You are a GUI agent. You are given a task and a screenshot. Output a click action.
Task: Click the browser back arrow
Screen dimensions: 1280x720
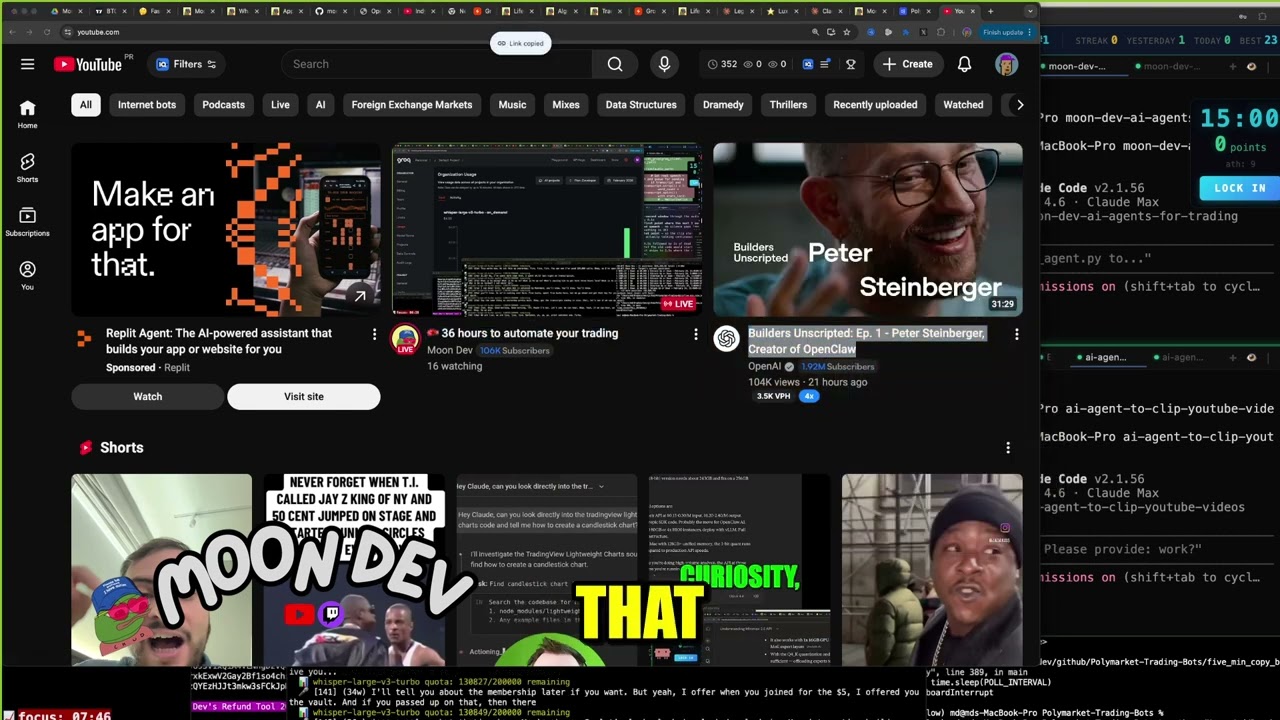[x=12, y=32]
